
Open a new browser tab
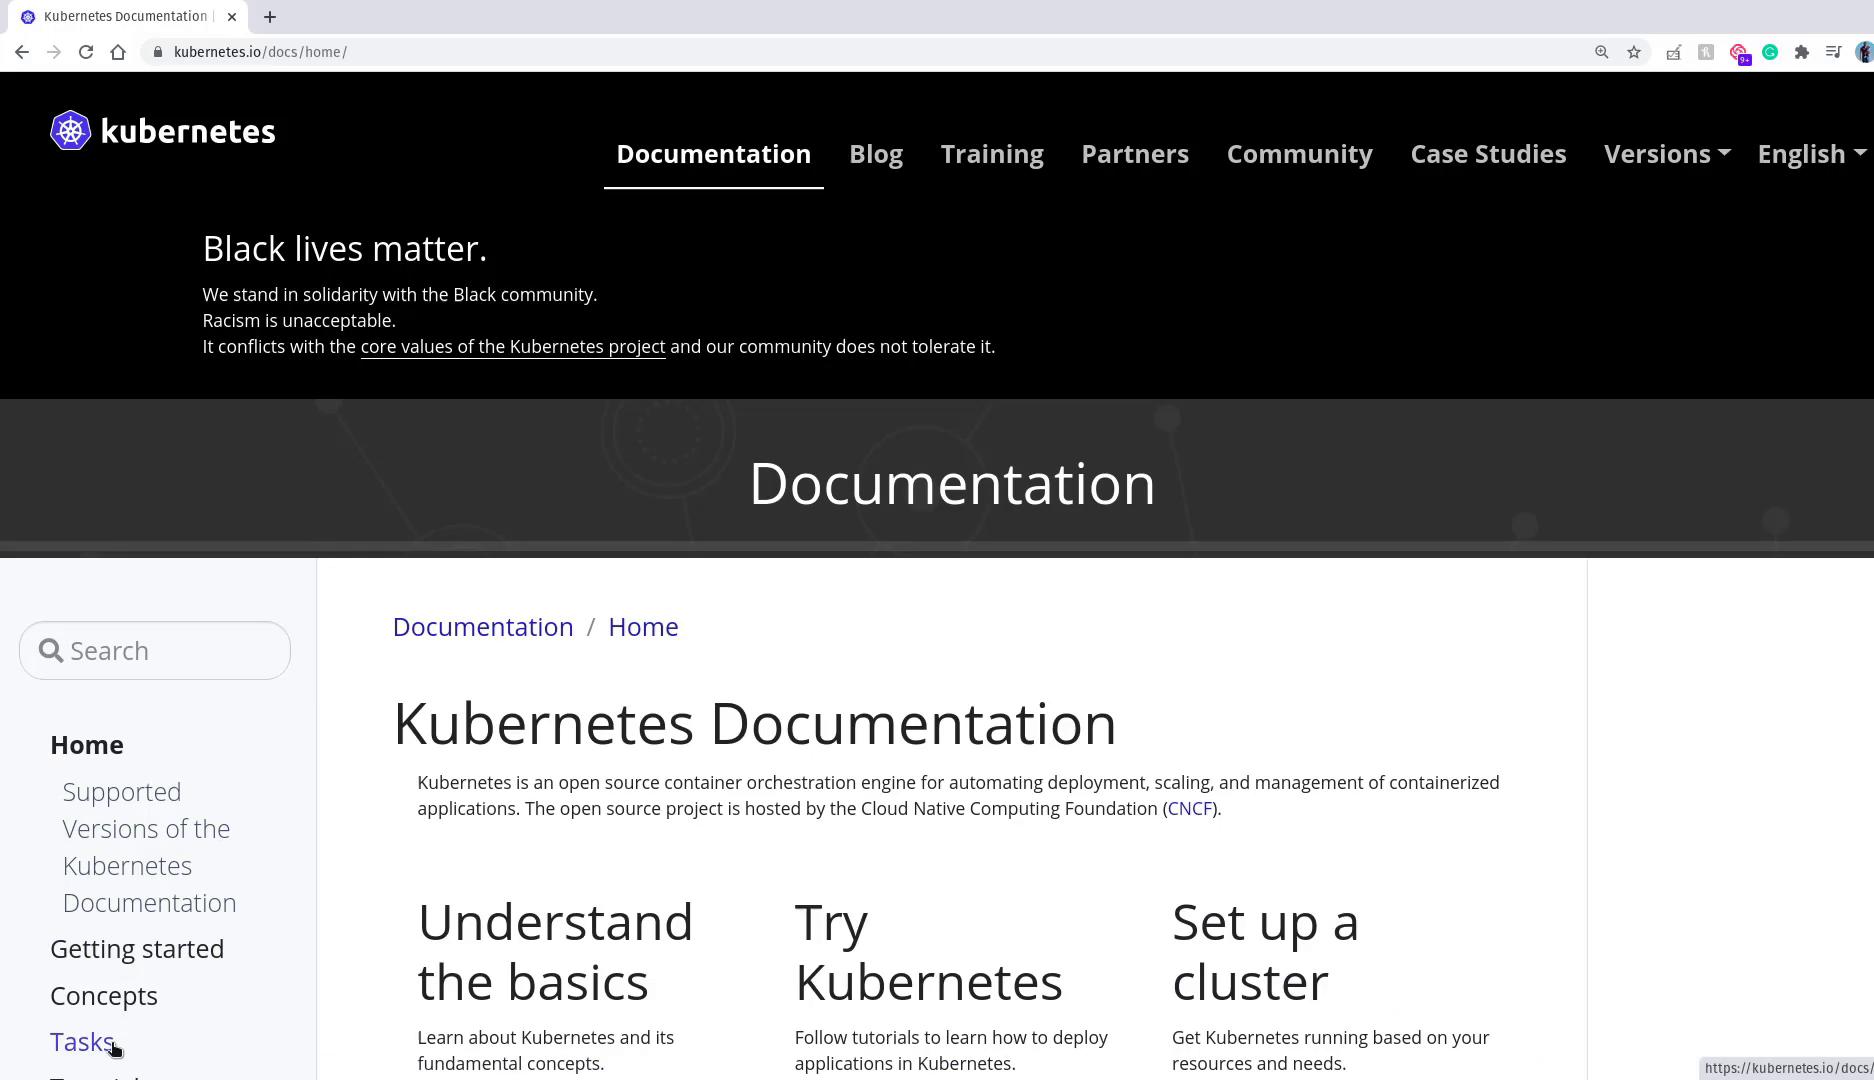click(x=270, y=17)
